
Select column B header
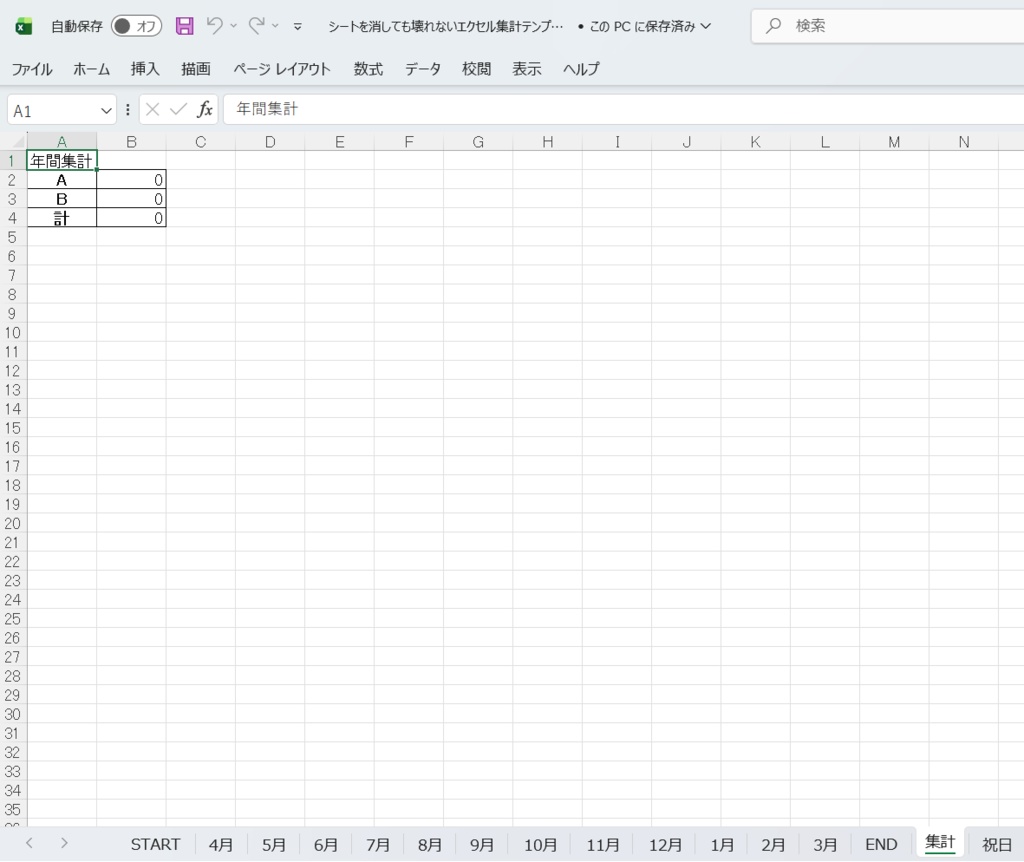point(131,142)
